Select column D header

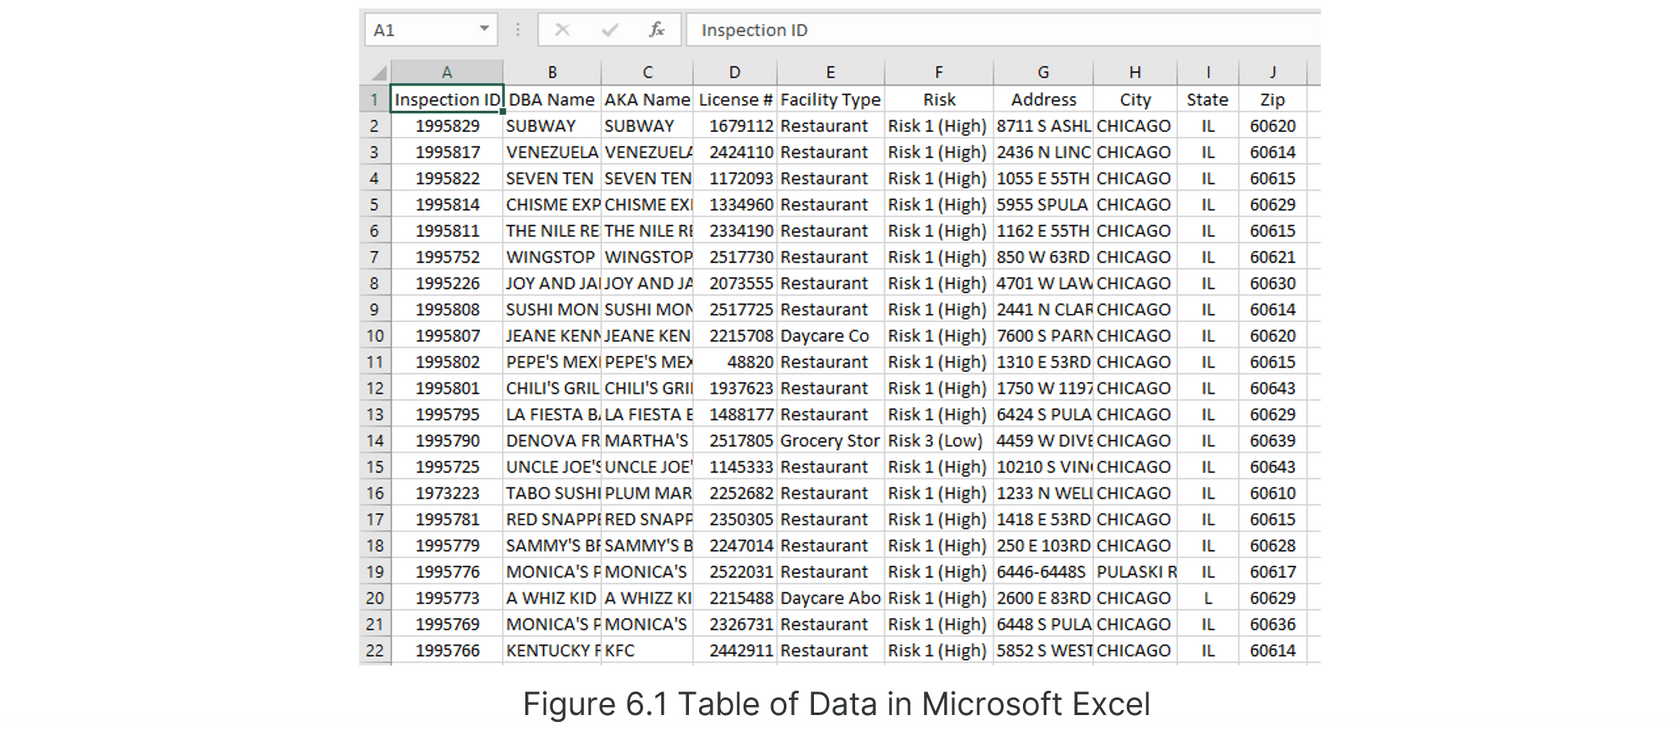pyautogui.click(x=735, y=72)
